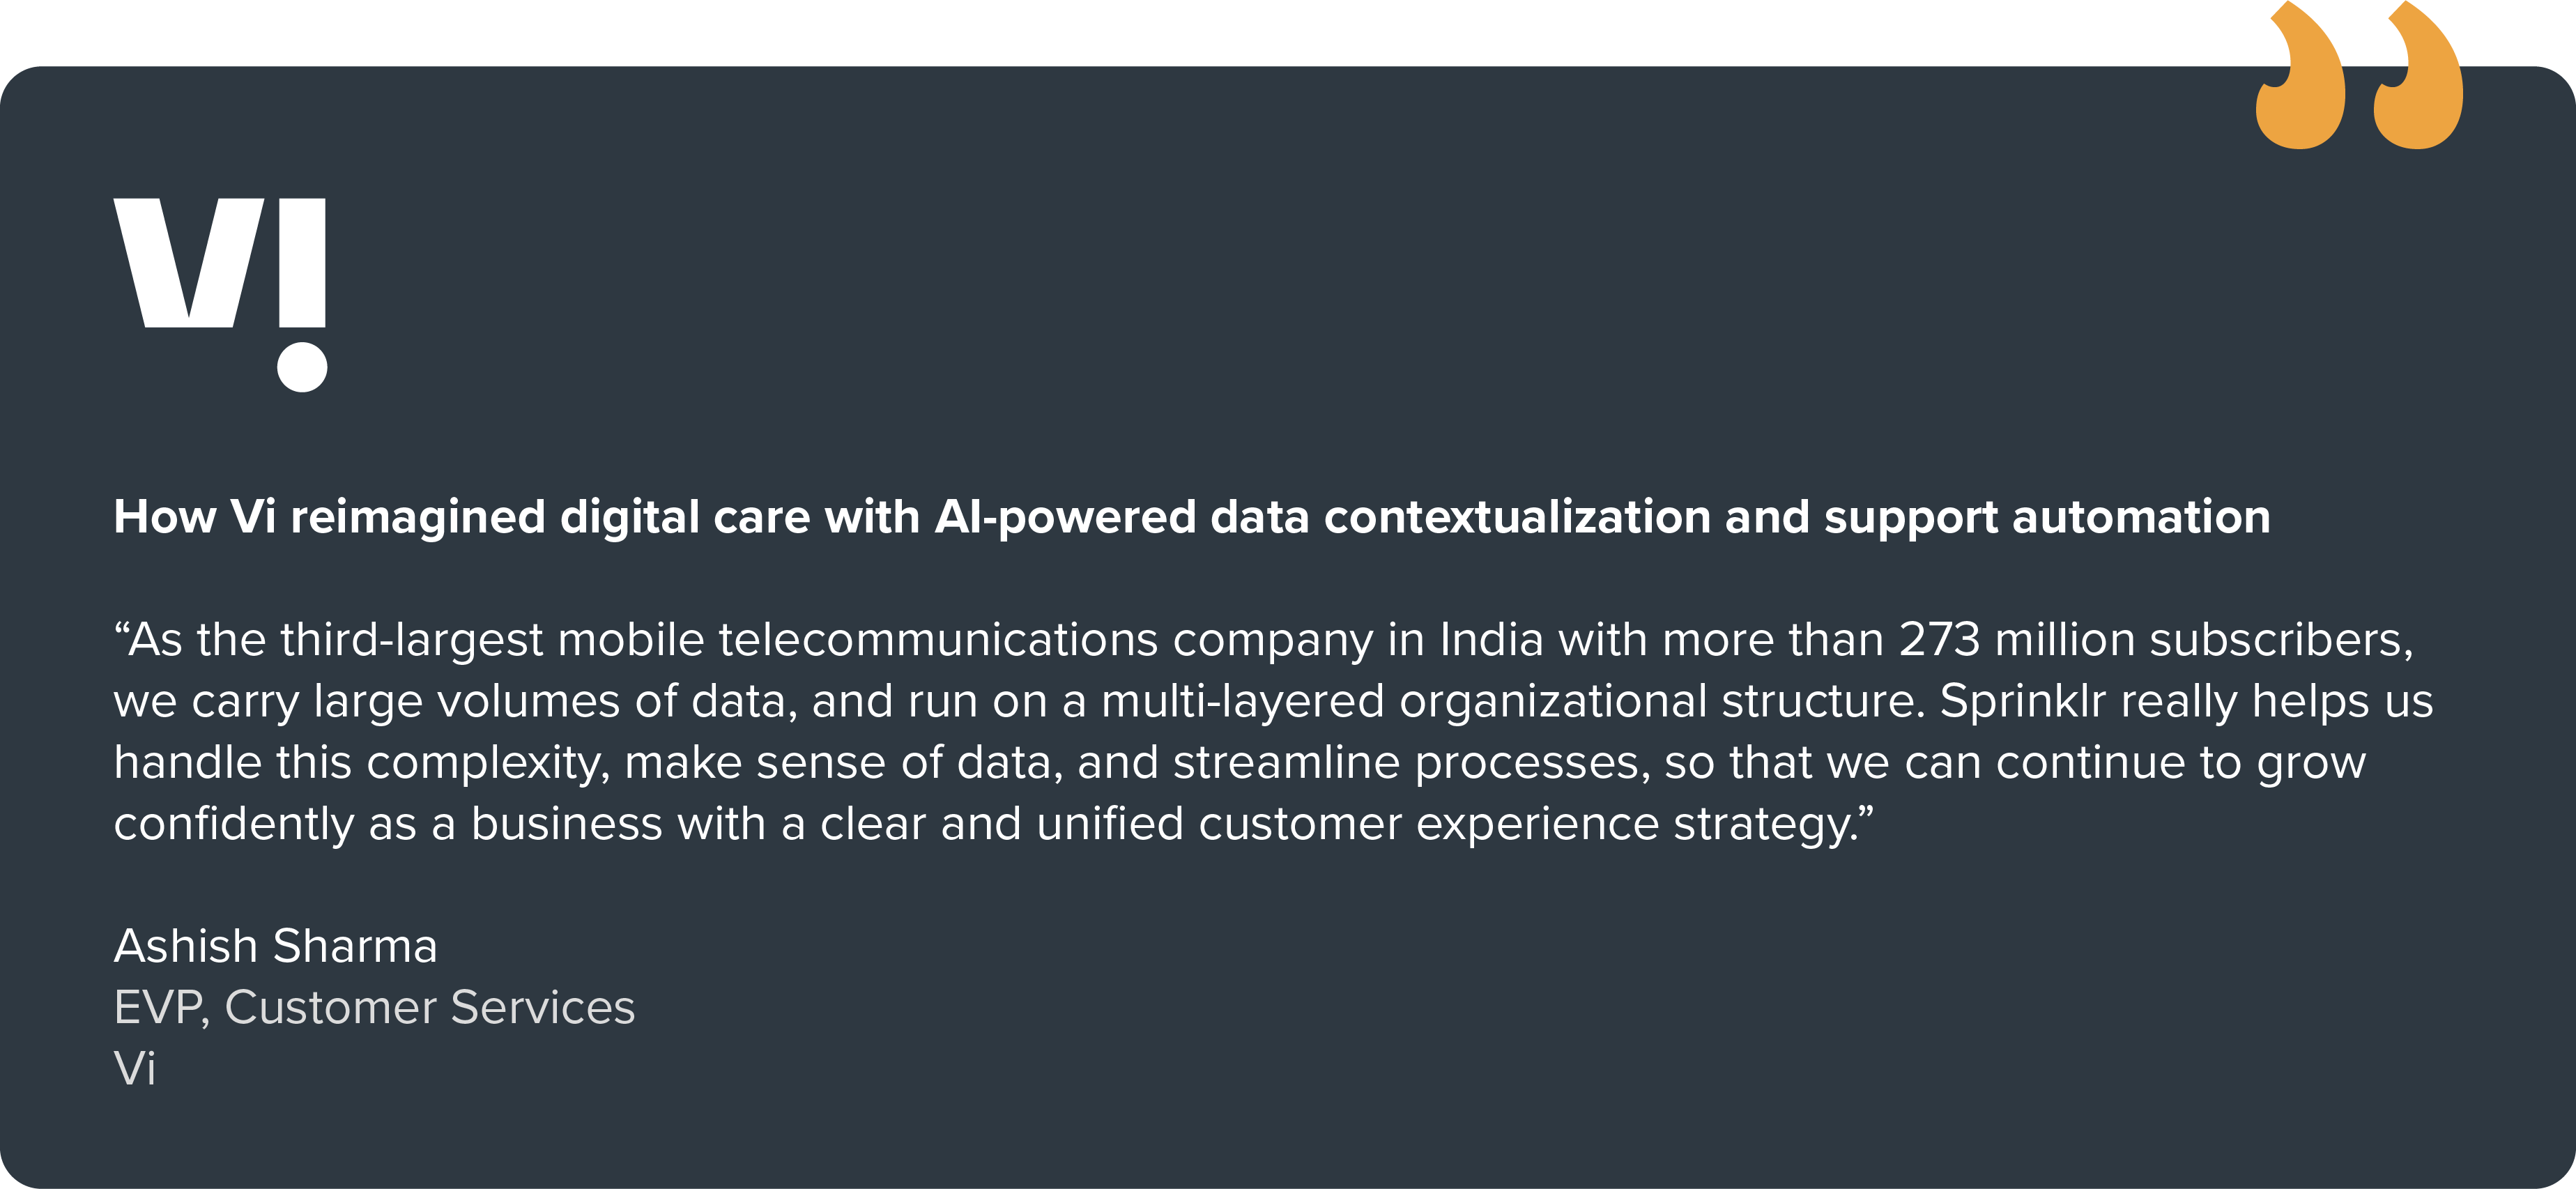2576x1189 pixels.
Task: Click the title "EVP, Customer Services"
Action: pyautogui.click(x=374, y=1007)
